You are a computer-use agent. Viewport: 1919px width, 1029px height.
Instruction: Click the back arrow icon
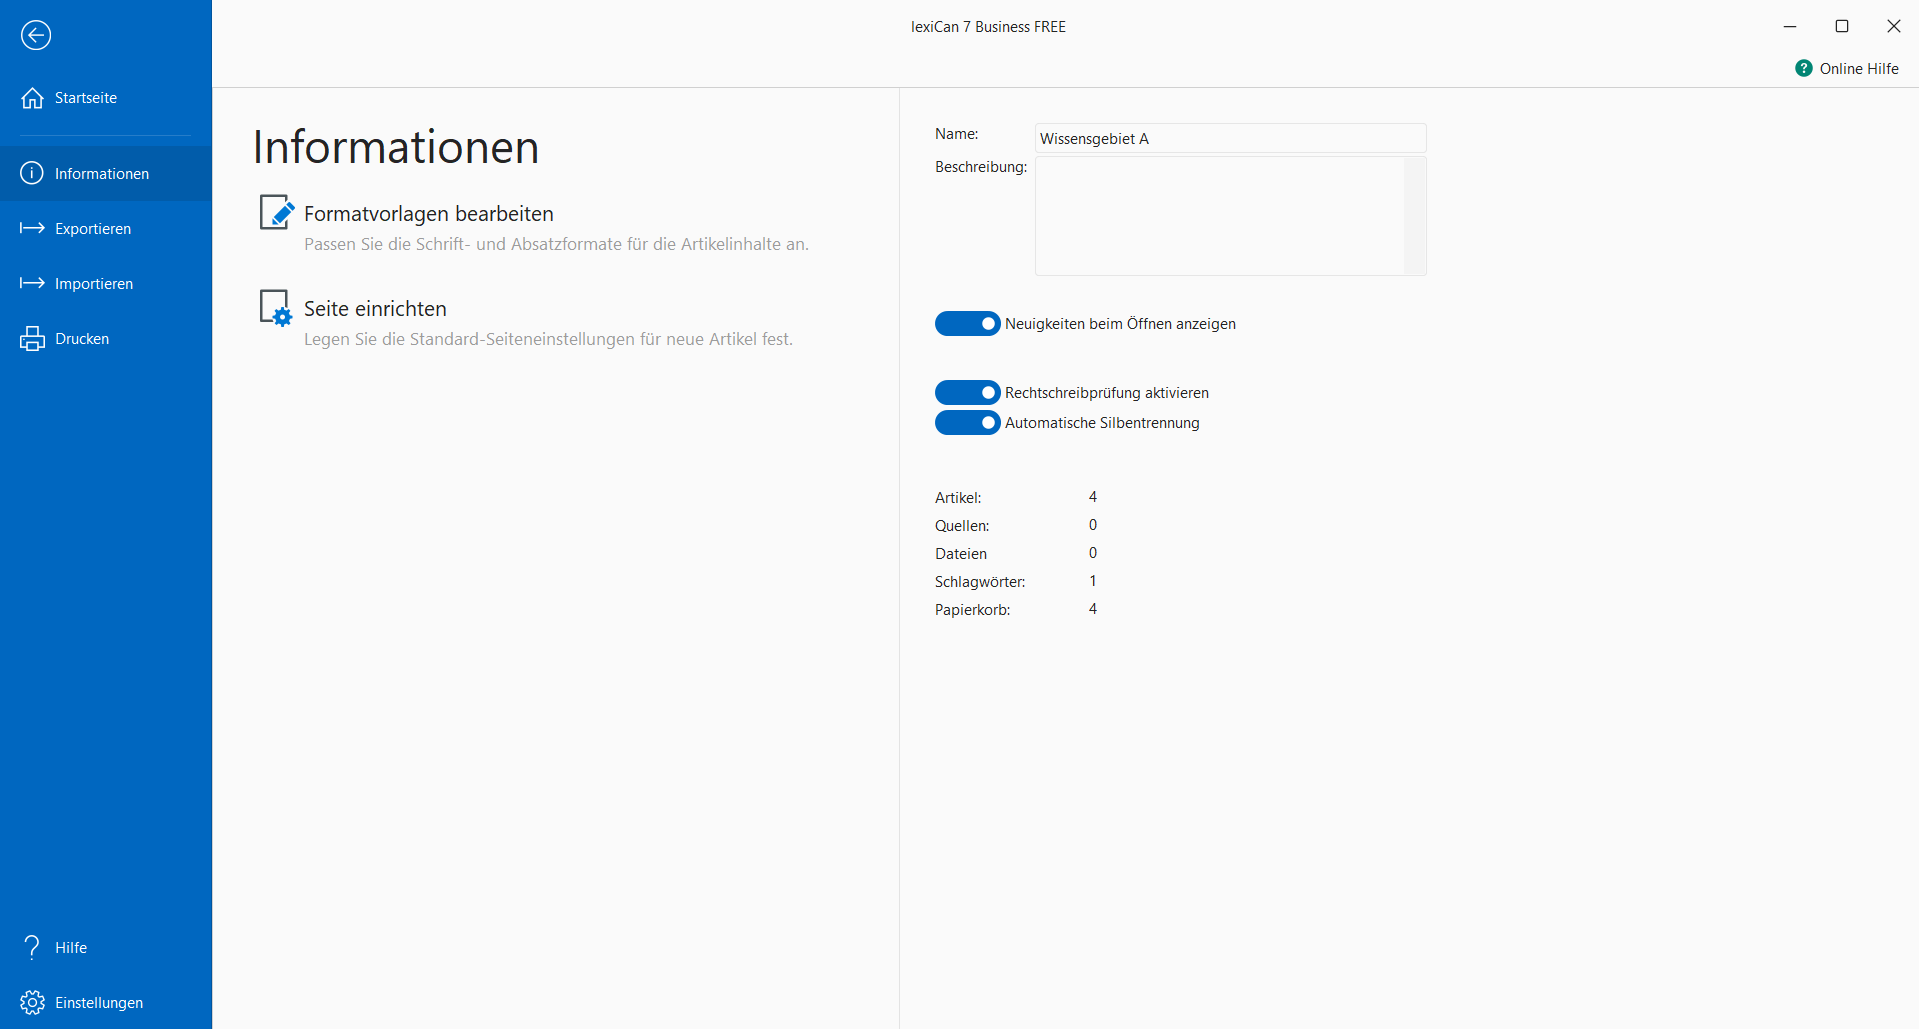[x=36, y=35]
